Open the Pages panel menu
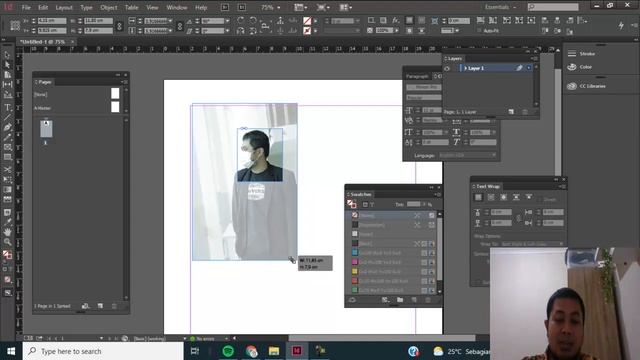Screen dimensions: 640x360 click(125, 82)
